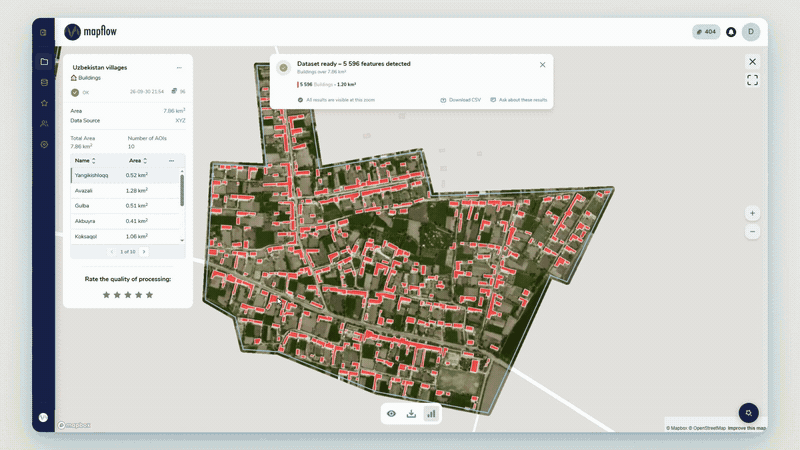Viewport: 800px width, 450px height.
Task: Select the Avazali row
Action: (x=126, y=191)
